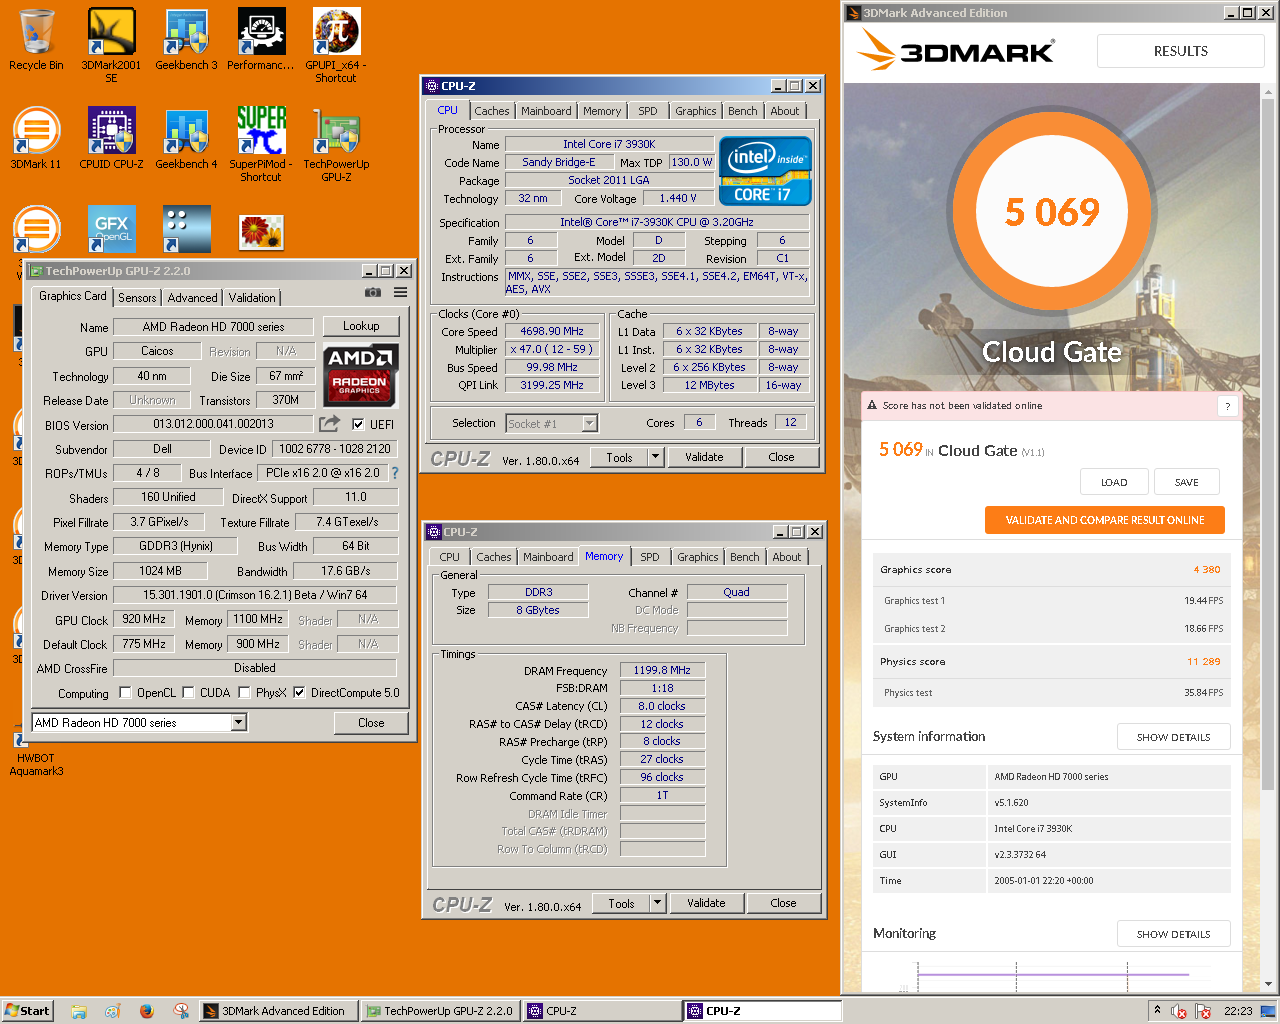Open Geekbench 4 desktop shortcut
1280x1024 pixels.
coord(186,139)
